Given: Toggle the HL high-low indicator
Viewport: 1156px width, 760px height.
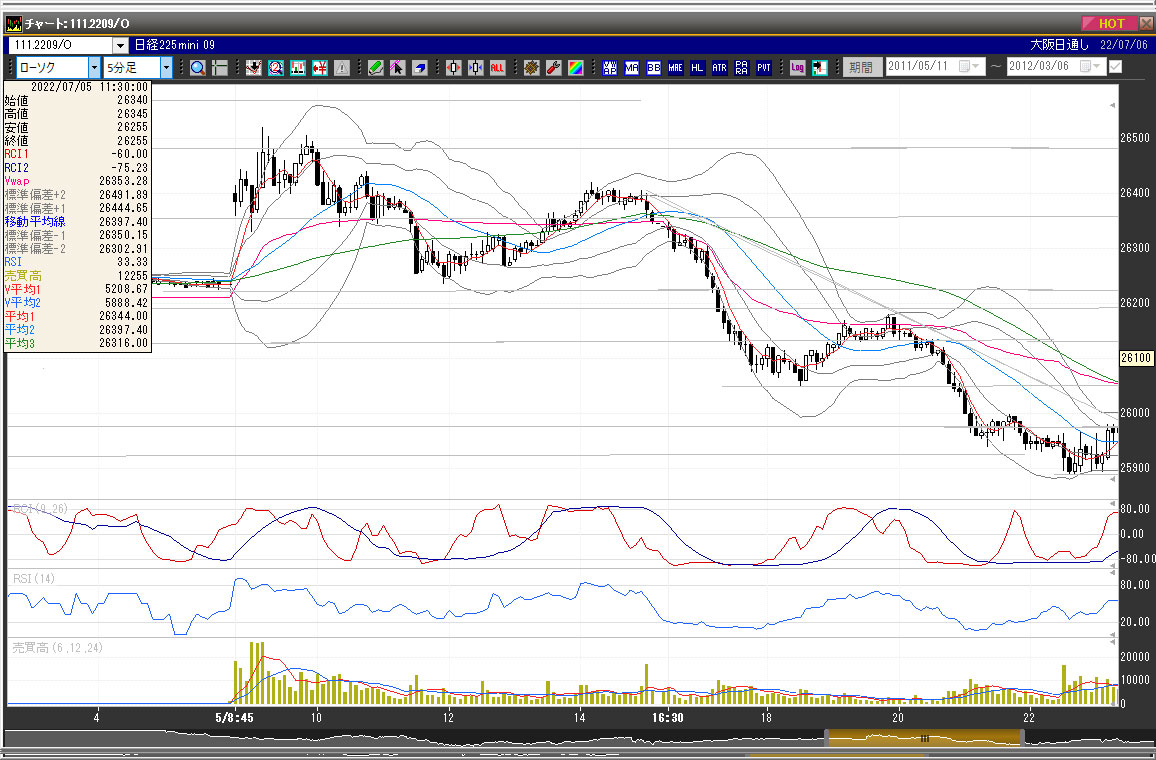Looking at the screenshot, I should click(x=697, y=68).
